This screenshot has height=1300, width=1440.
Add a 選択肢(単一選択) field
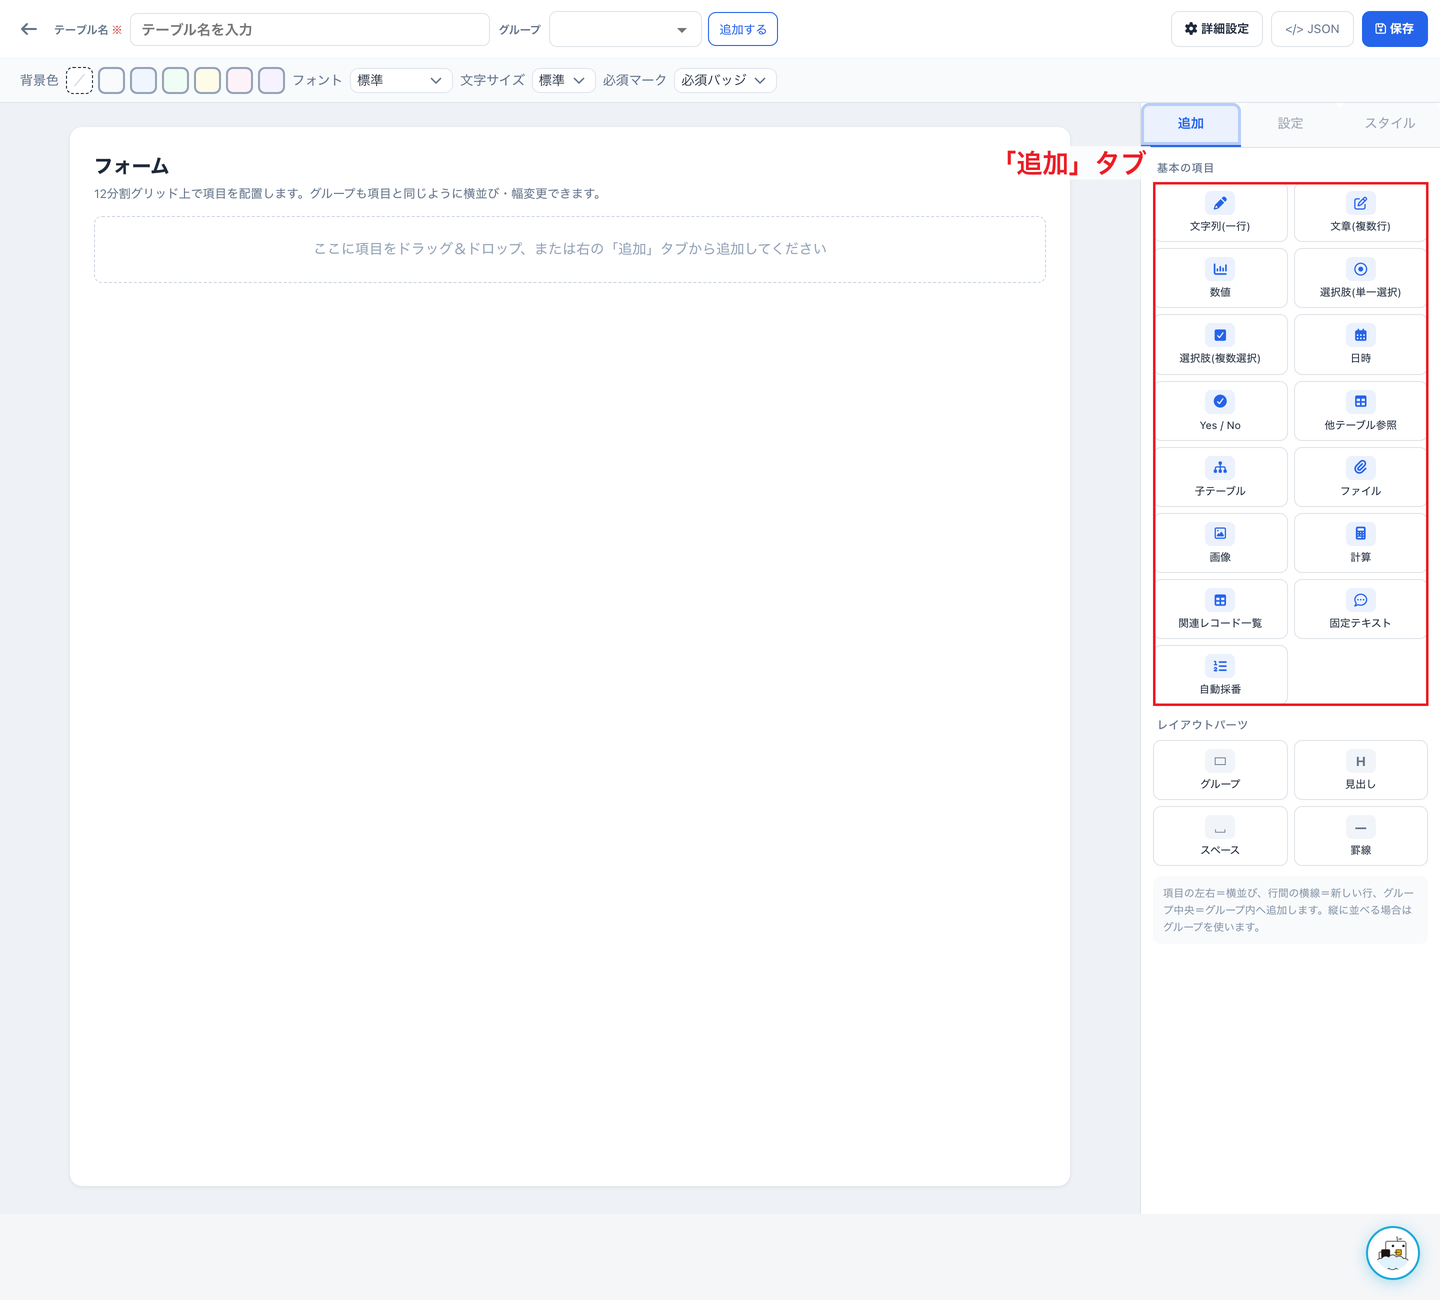click(1360, 278)
